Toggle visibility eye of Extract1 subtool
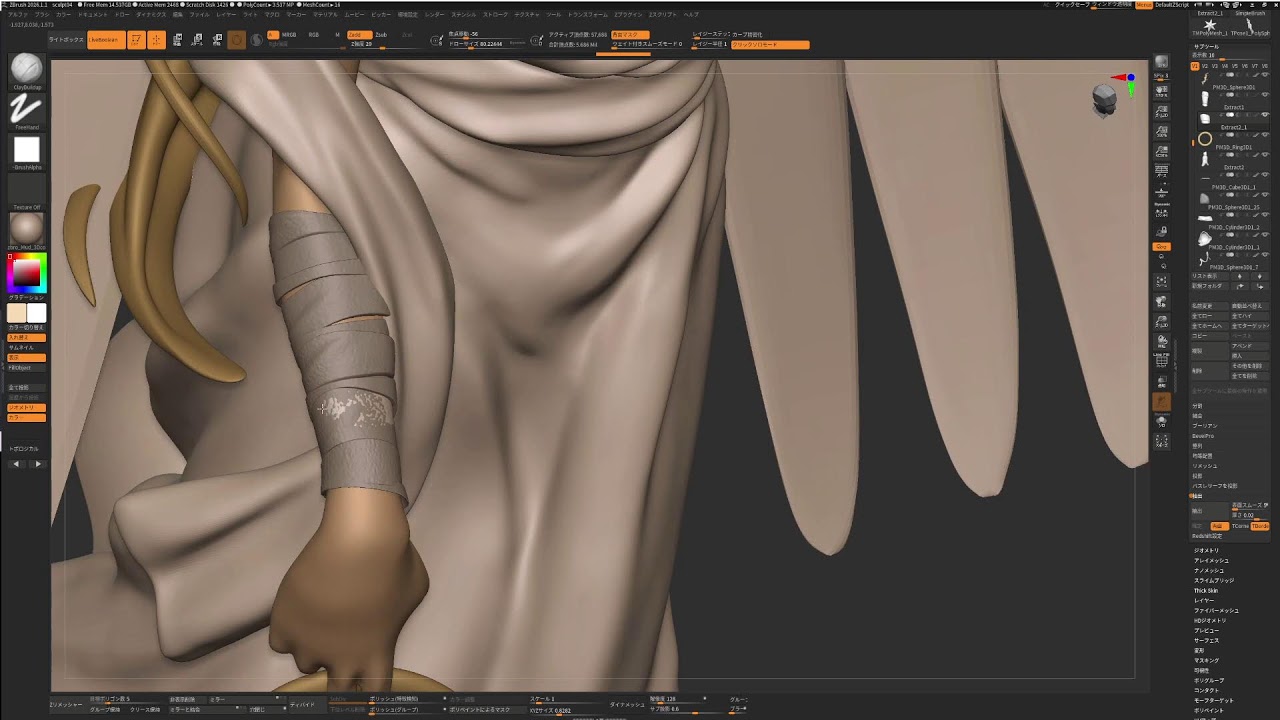The image size is (1280, 720). point(1265,94)
